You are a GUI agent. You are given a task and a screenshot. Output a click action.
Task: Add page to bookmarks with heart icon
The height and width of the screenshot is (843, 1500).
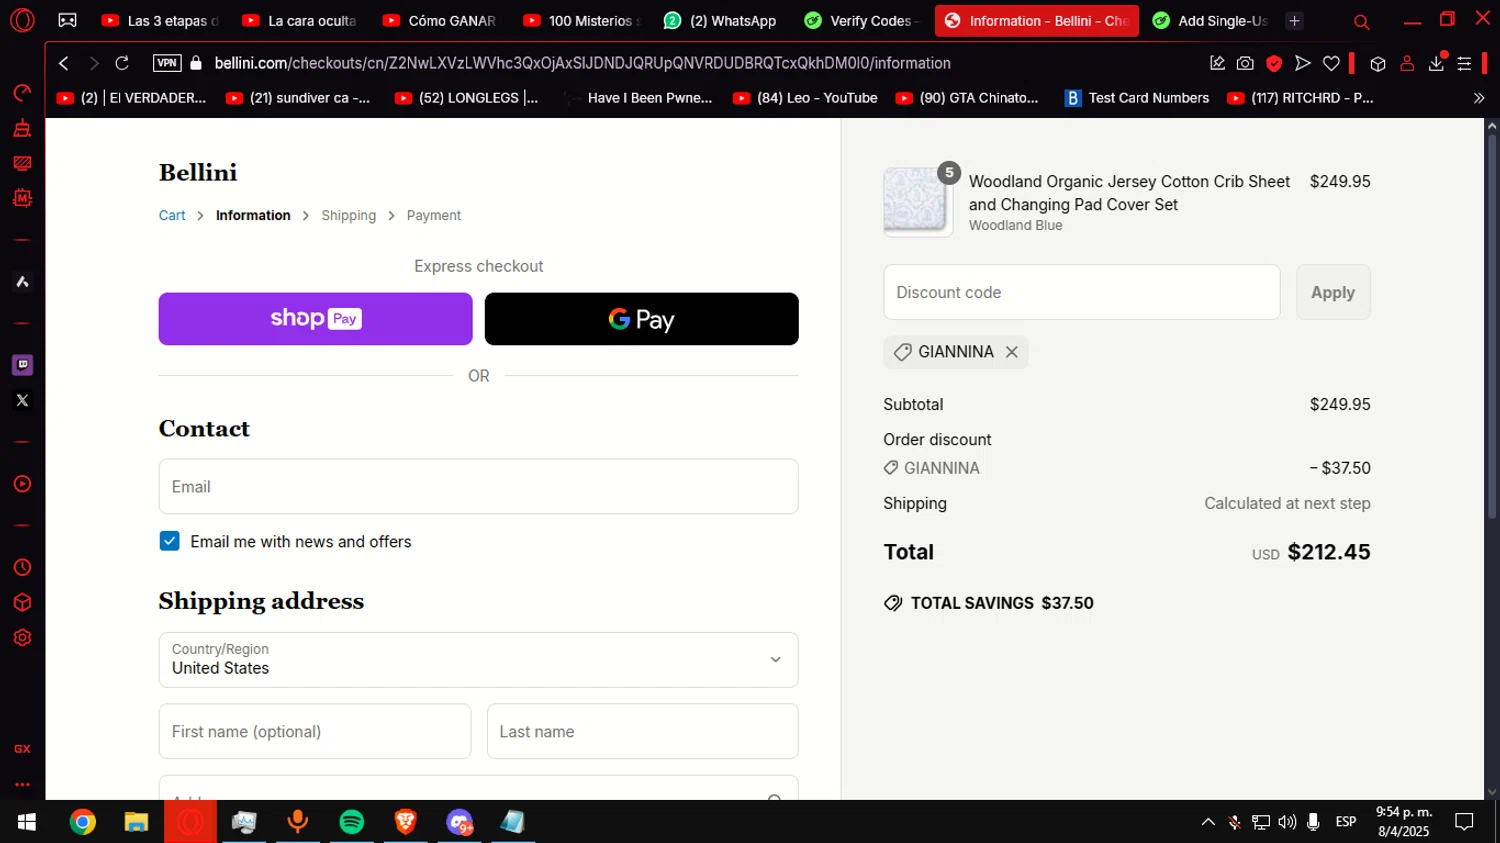tap(1331, 63)
